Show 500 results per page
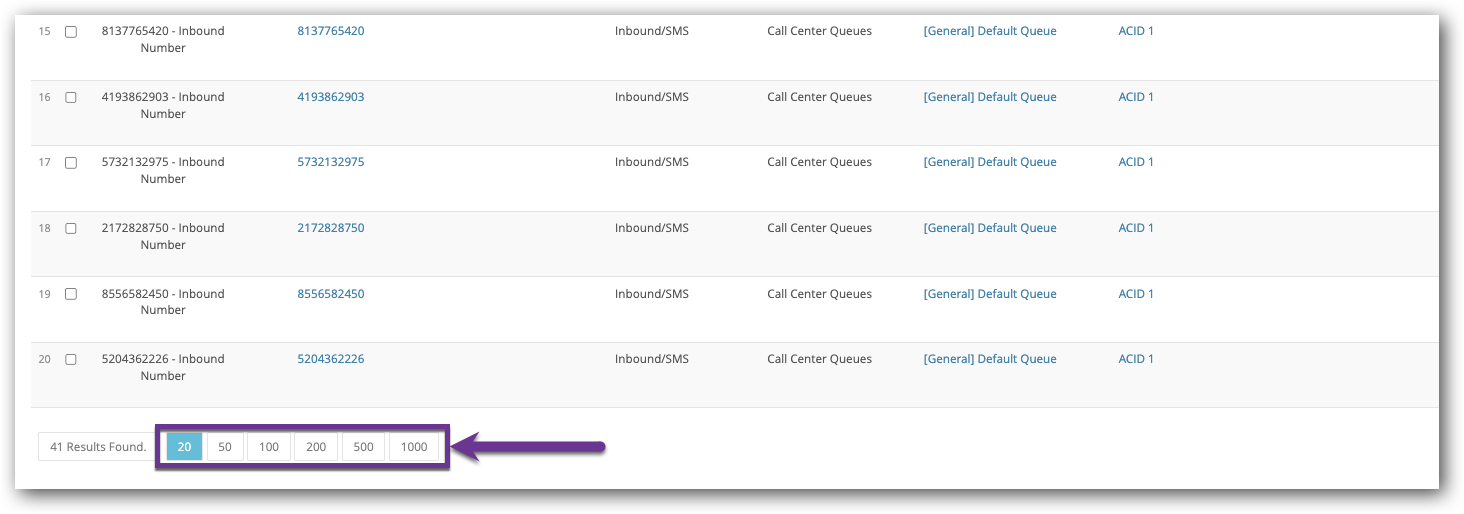1464x514 pixels. pyautogui.click(x=364, y=447)
